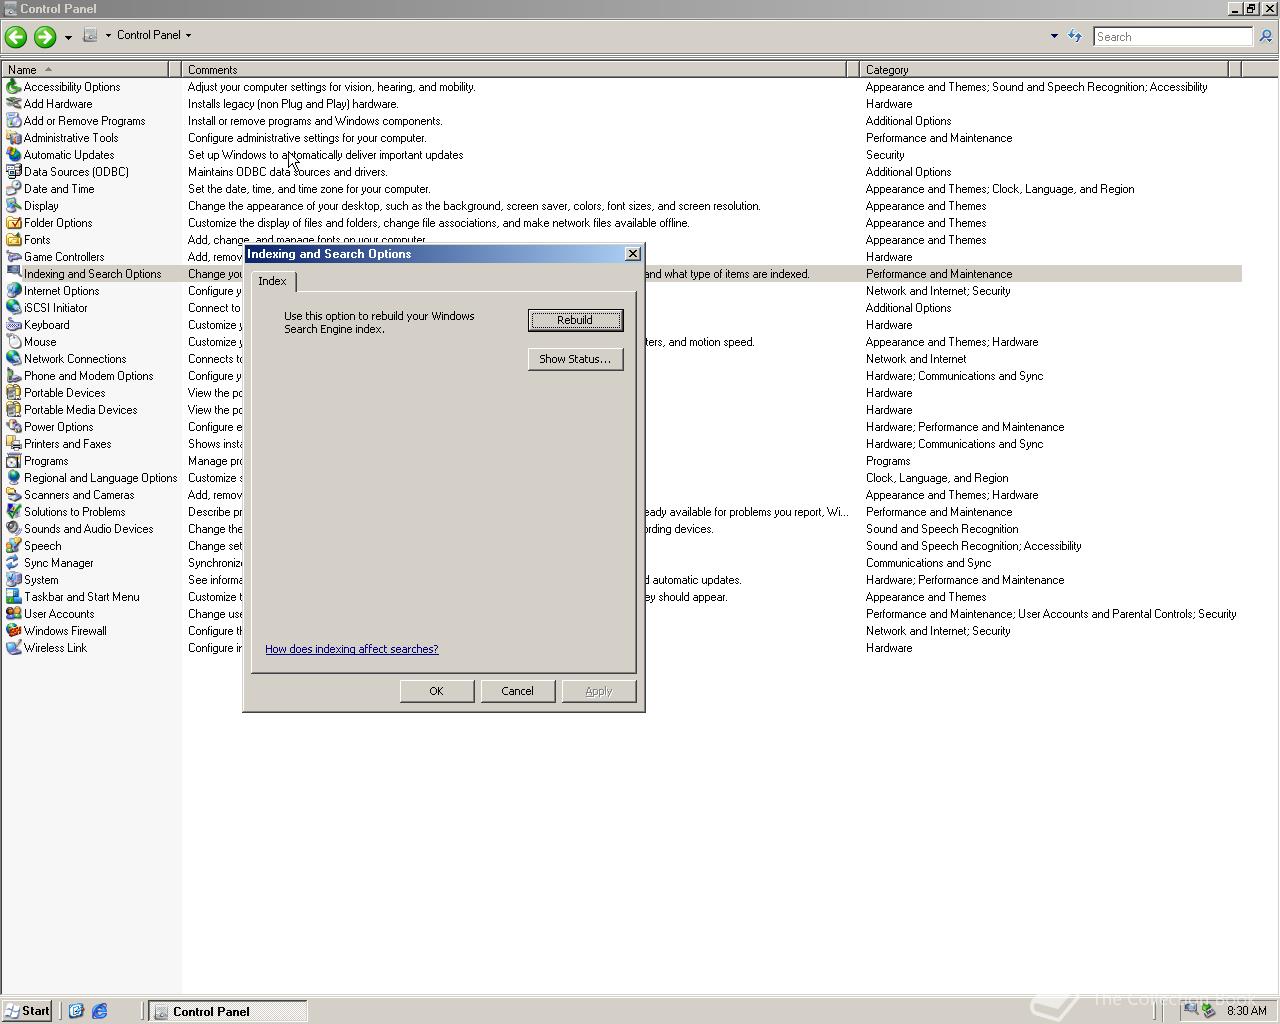
Task: Select the Windows Firewall icon
Action: pyautogui.click(x=14, y=631)
